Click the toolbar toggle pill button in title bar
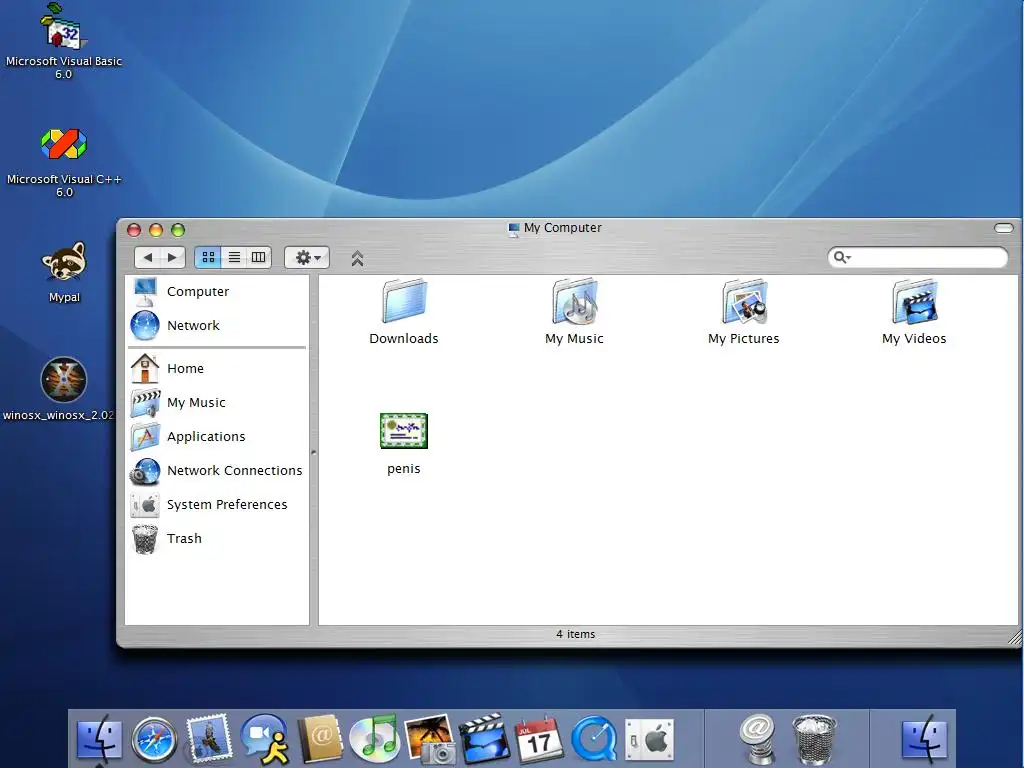Image resolution: width=1024 pixels, height=768 pixels. pos(1004,228)
